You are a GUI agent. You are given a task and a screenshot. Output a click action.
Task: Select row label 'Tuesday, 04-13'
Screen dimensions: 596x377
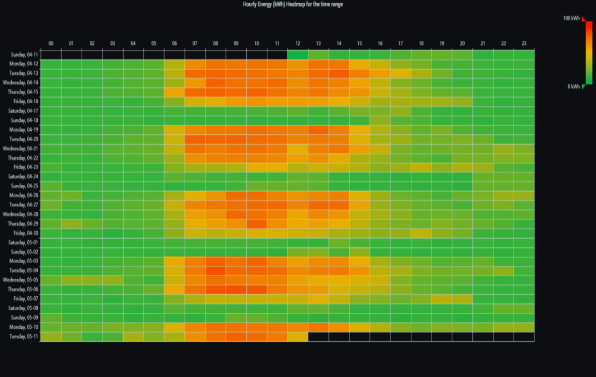pos(24,73)
